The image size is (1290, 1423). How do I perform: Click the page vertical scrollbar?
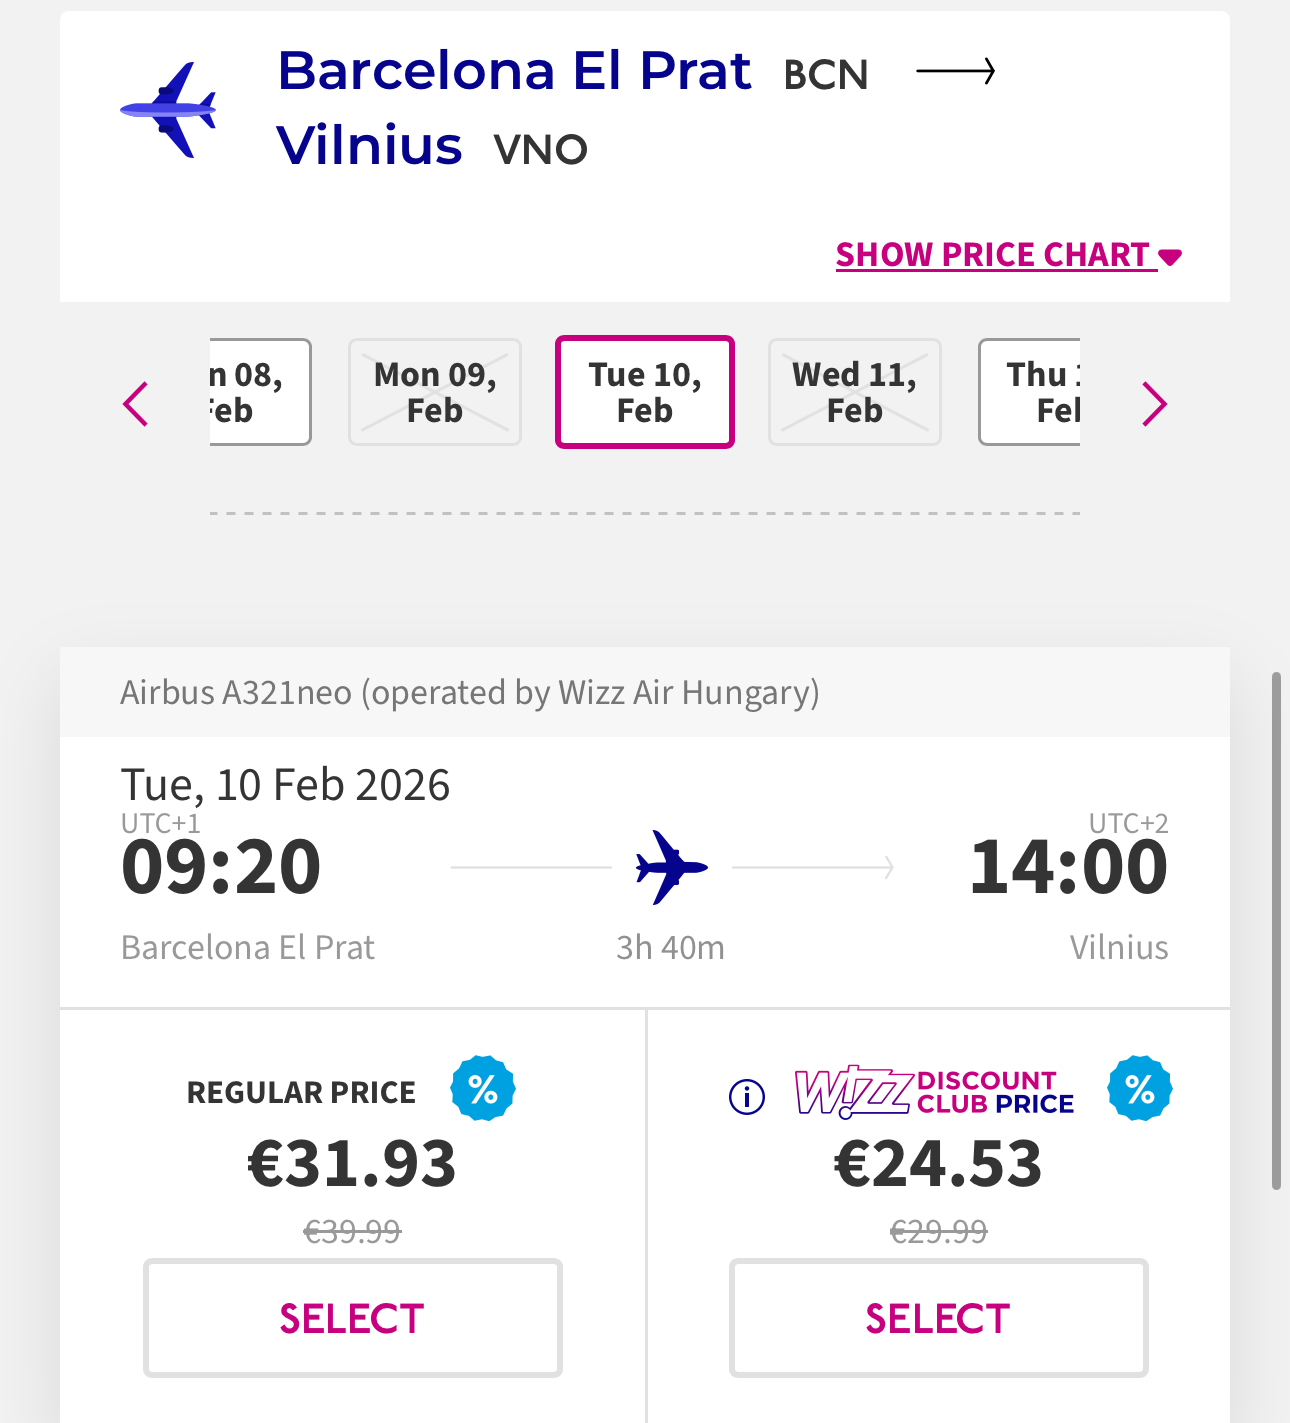(x=1276, y=930)
